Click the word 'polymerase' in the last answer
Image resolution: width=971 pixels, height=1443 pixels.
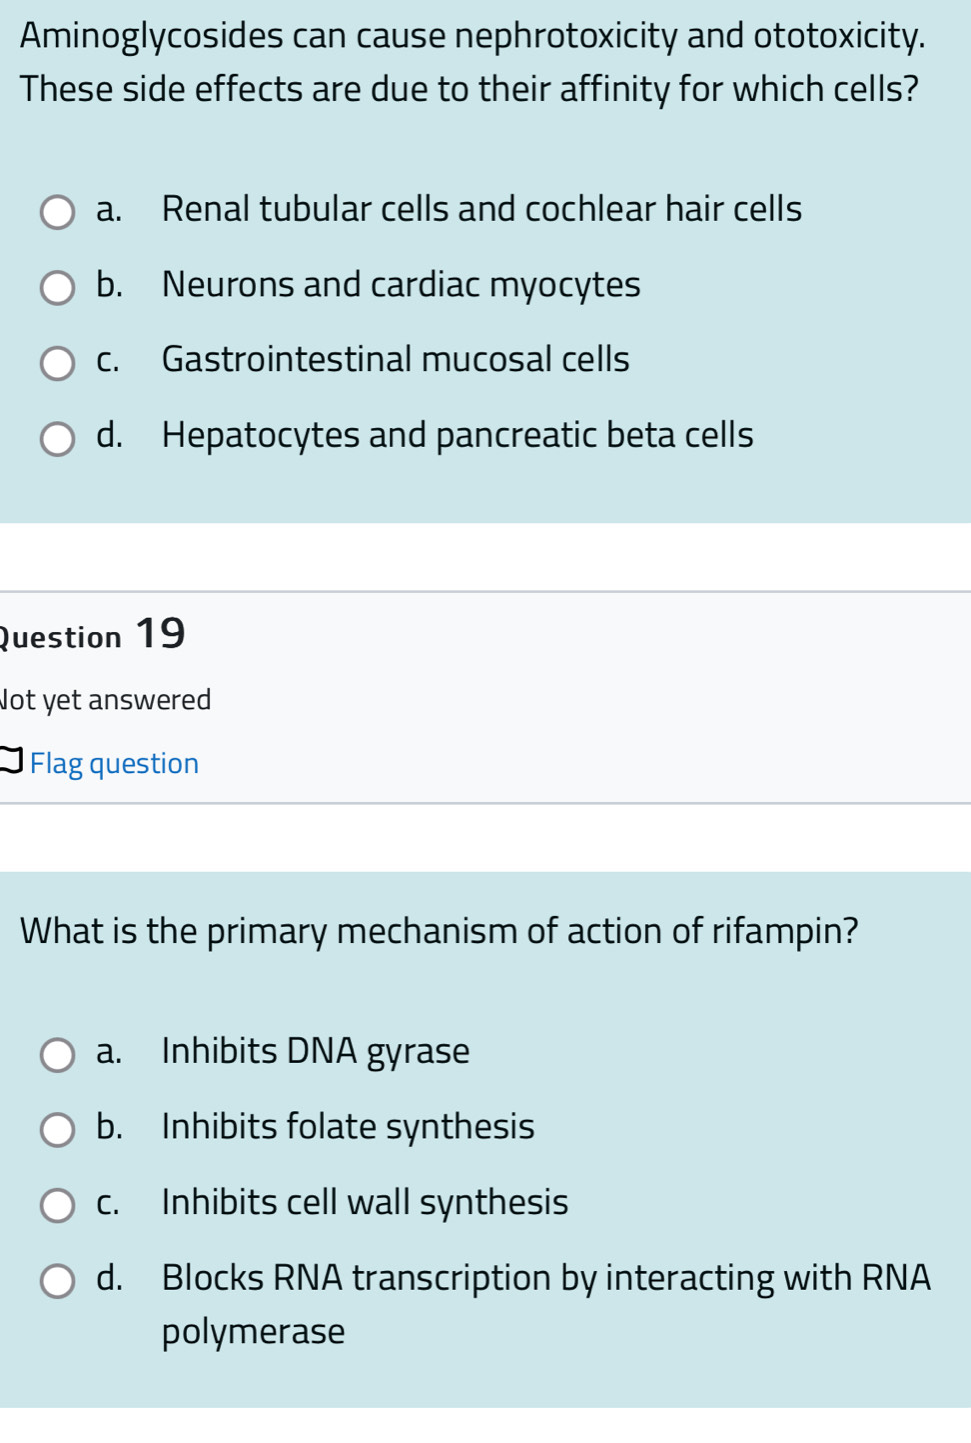point(253,1332)
